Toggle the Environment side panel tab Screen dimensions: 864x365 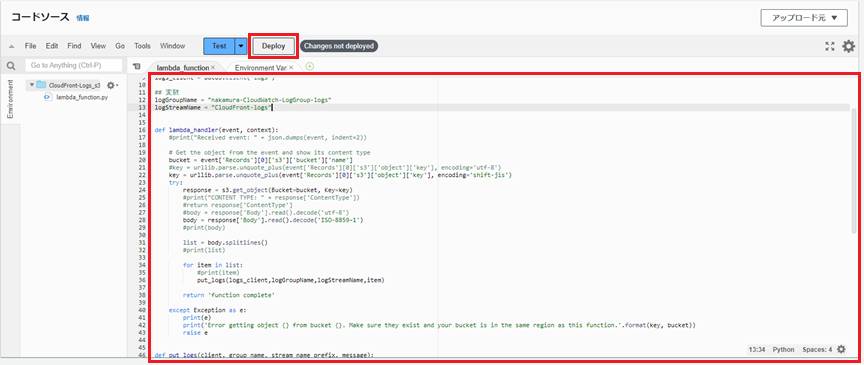click(x=10, y=99)
